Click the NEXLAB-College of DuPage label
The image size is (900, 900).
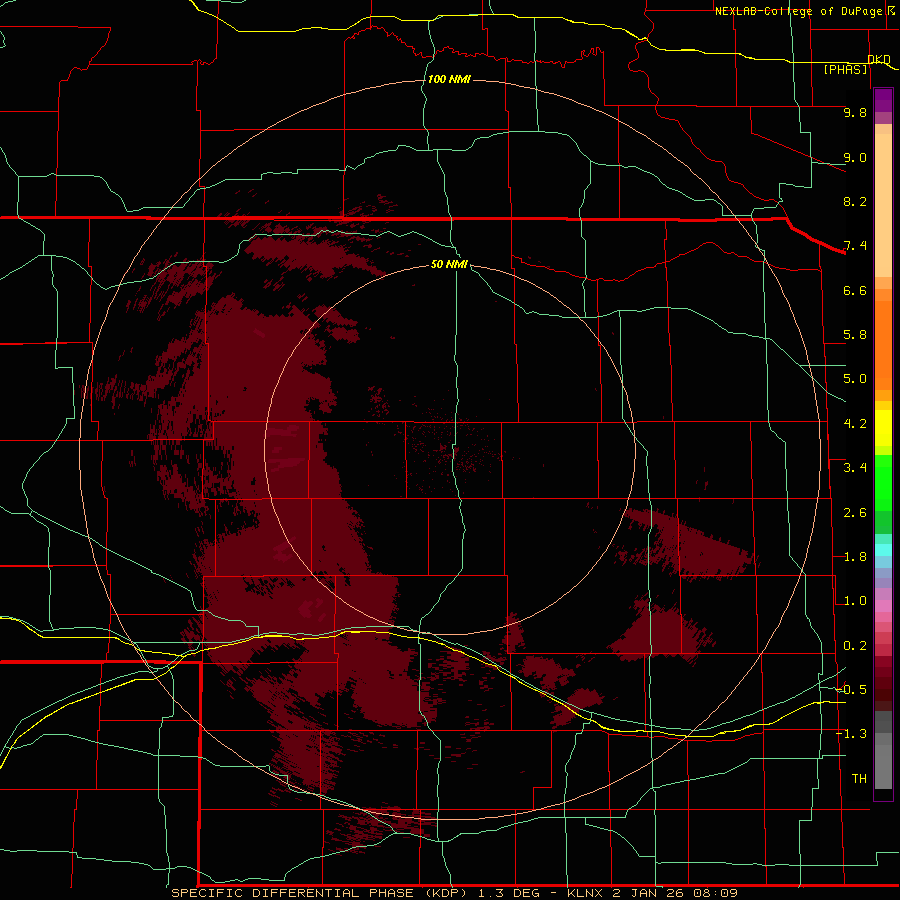coord(798,11)
